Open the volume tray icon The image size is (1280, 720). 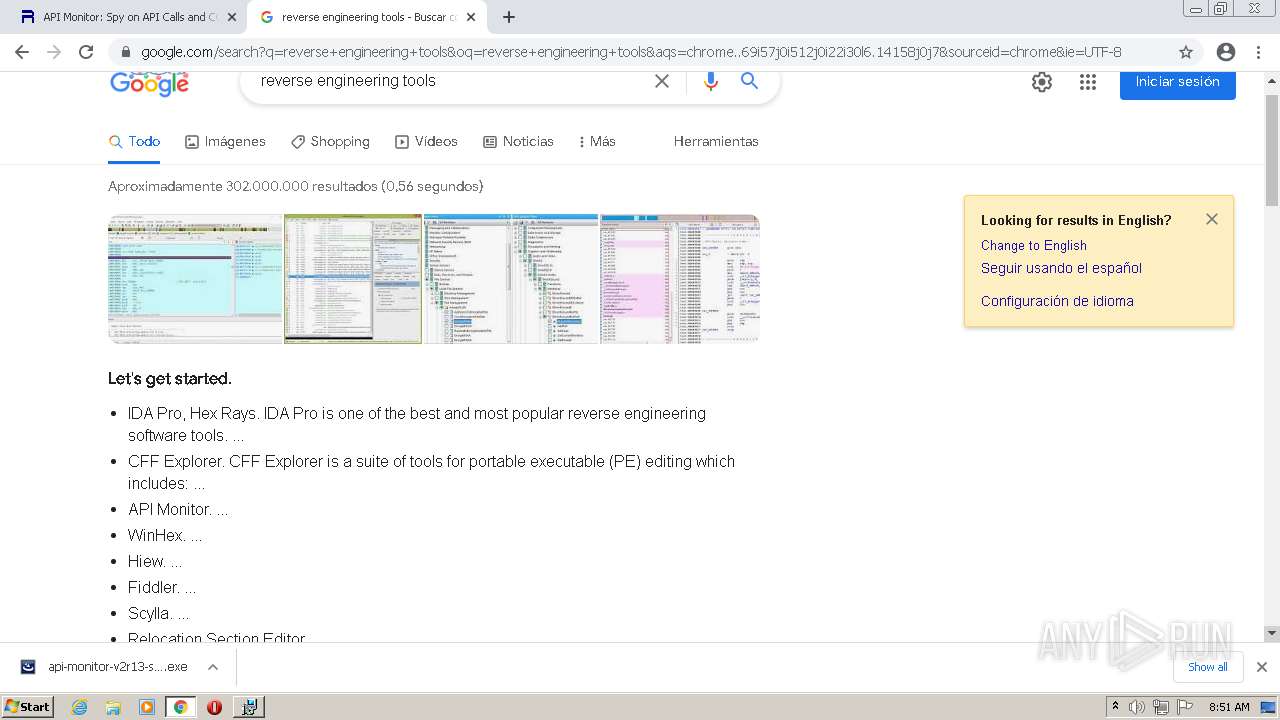point(1137,707)
